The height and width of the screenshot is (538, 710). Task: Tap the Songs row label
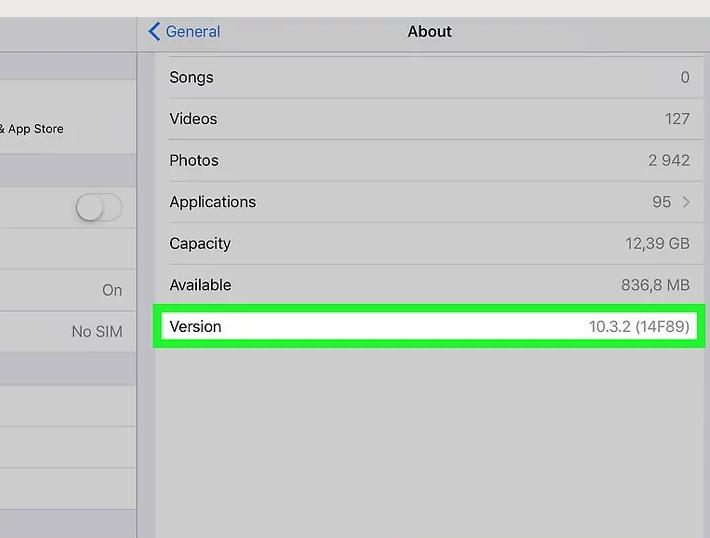(191, 77)
